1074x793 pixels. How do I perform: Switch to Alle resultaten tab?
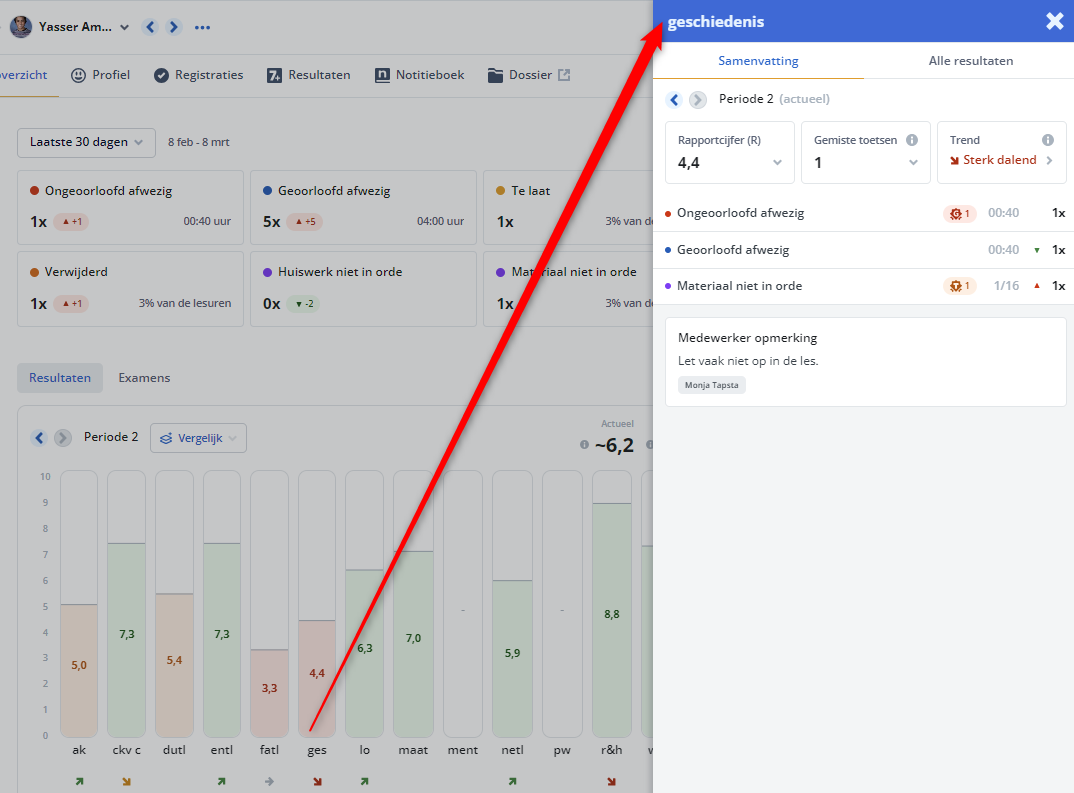pos(971,61)
